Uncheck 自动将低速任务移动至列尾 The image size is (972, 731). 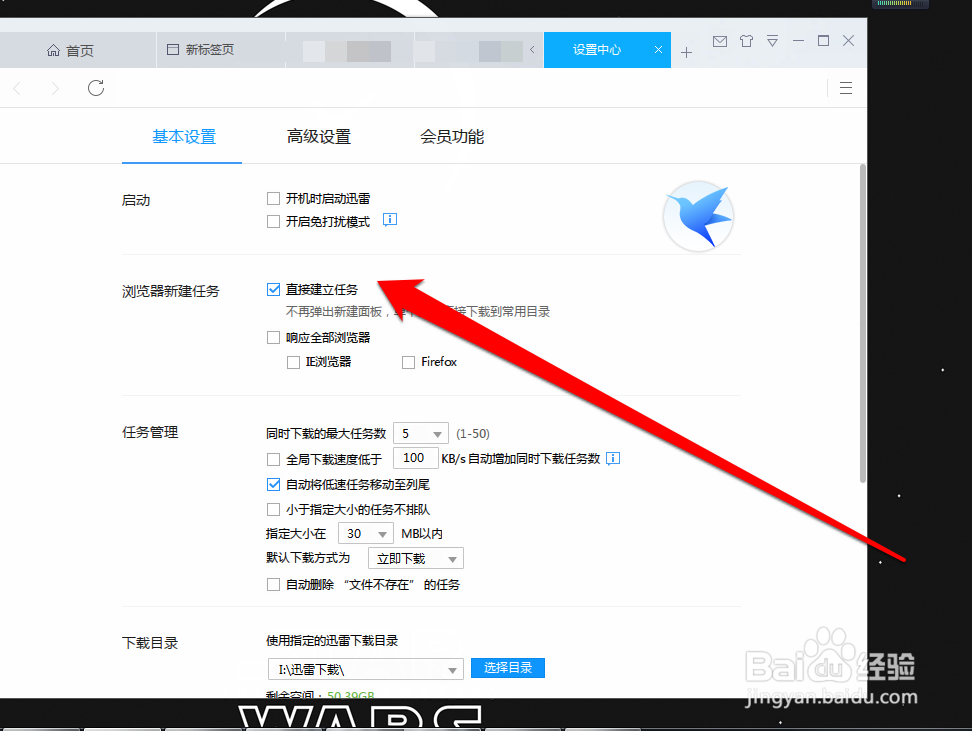point(273,484)
